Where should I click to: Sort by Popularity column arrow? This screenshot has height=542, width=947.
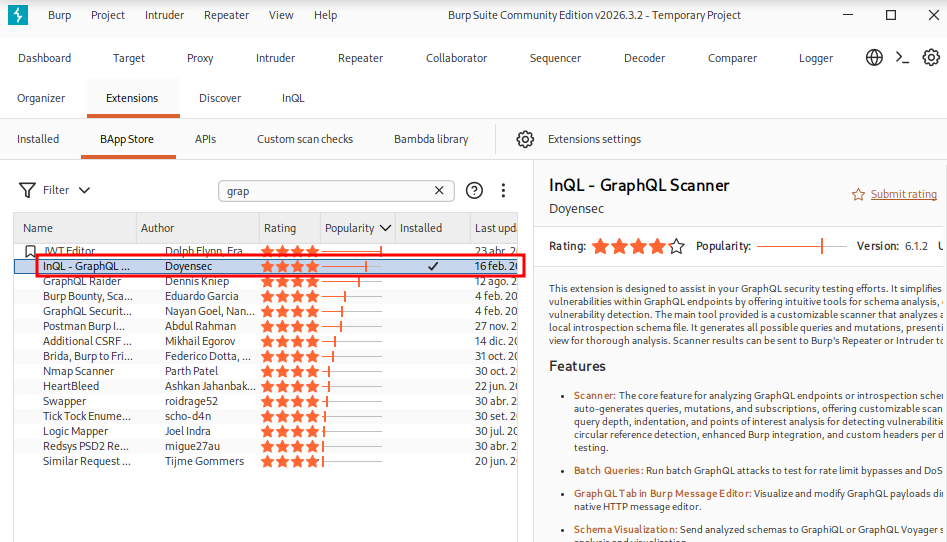tap(385, 228)
